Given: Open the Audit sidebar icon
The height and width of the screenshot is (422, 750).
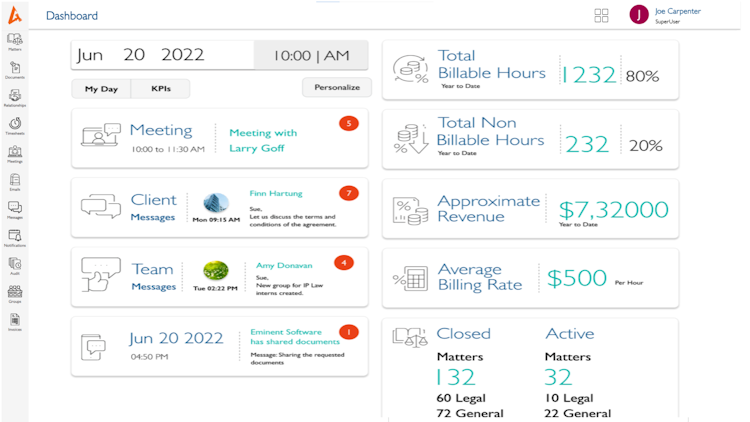Looking at the screenshot, I should (15, 265).
